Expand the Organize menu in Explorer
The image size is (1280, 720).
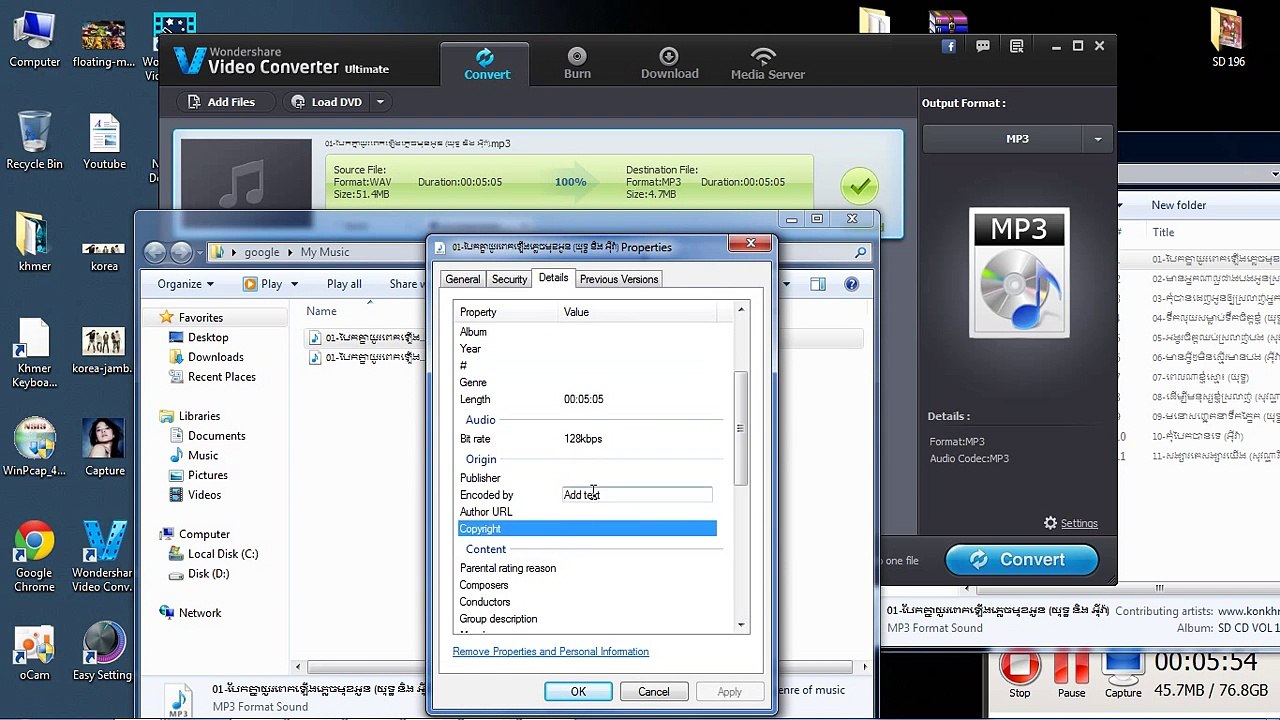[186, 284]
